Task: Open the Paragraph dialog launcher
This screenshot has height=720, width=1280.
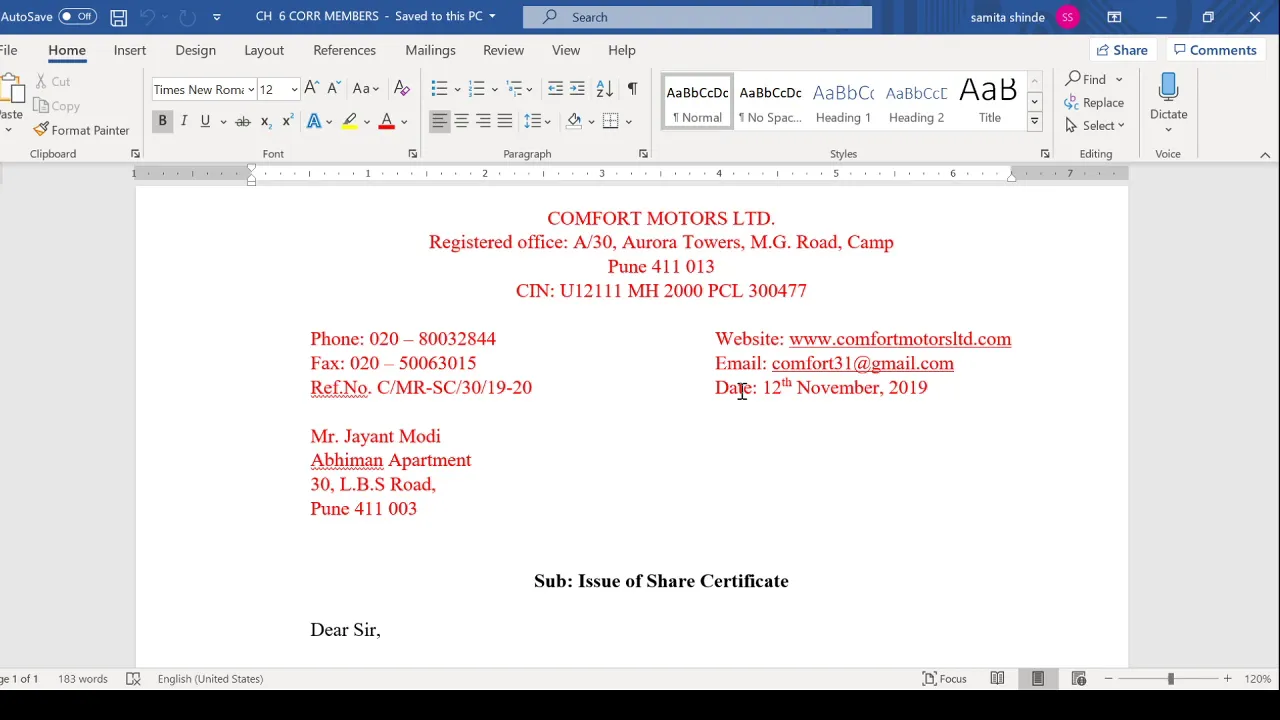Action: pos(643,154)
